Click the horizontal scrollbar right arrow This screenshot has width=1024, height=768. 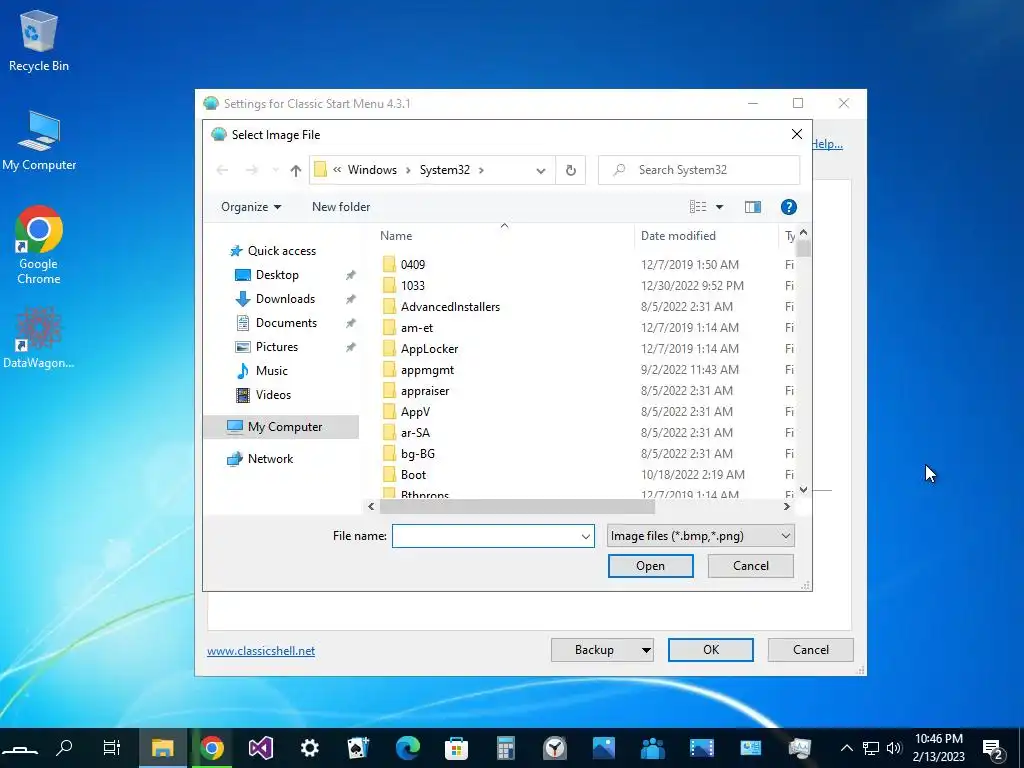point(786,507)
